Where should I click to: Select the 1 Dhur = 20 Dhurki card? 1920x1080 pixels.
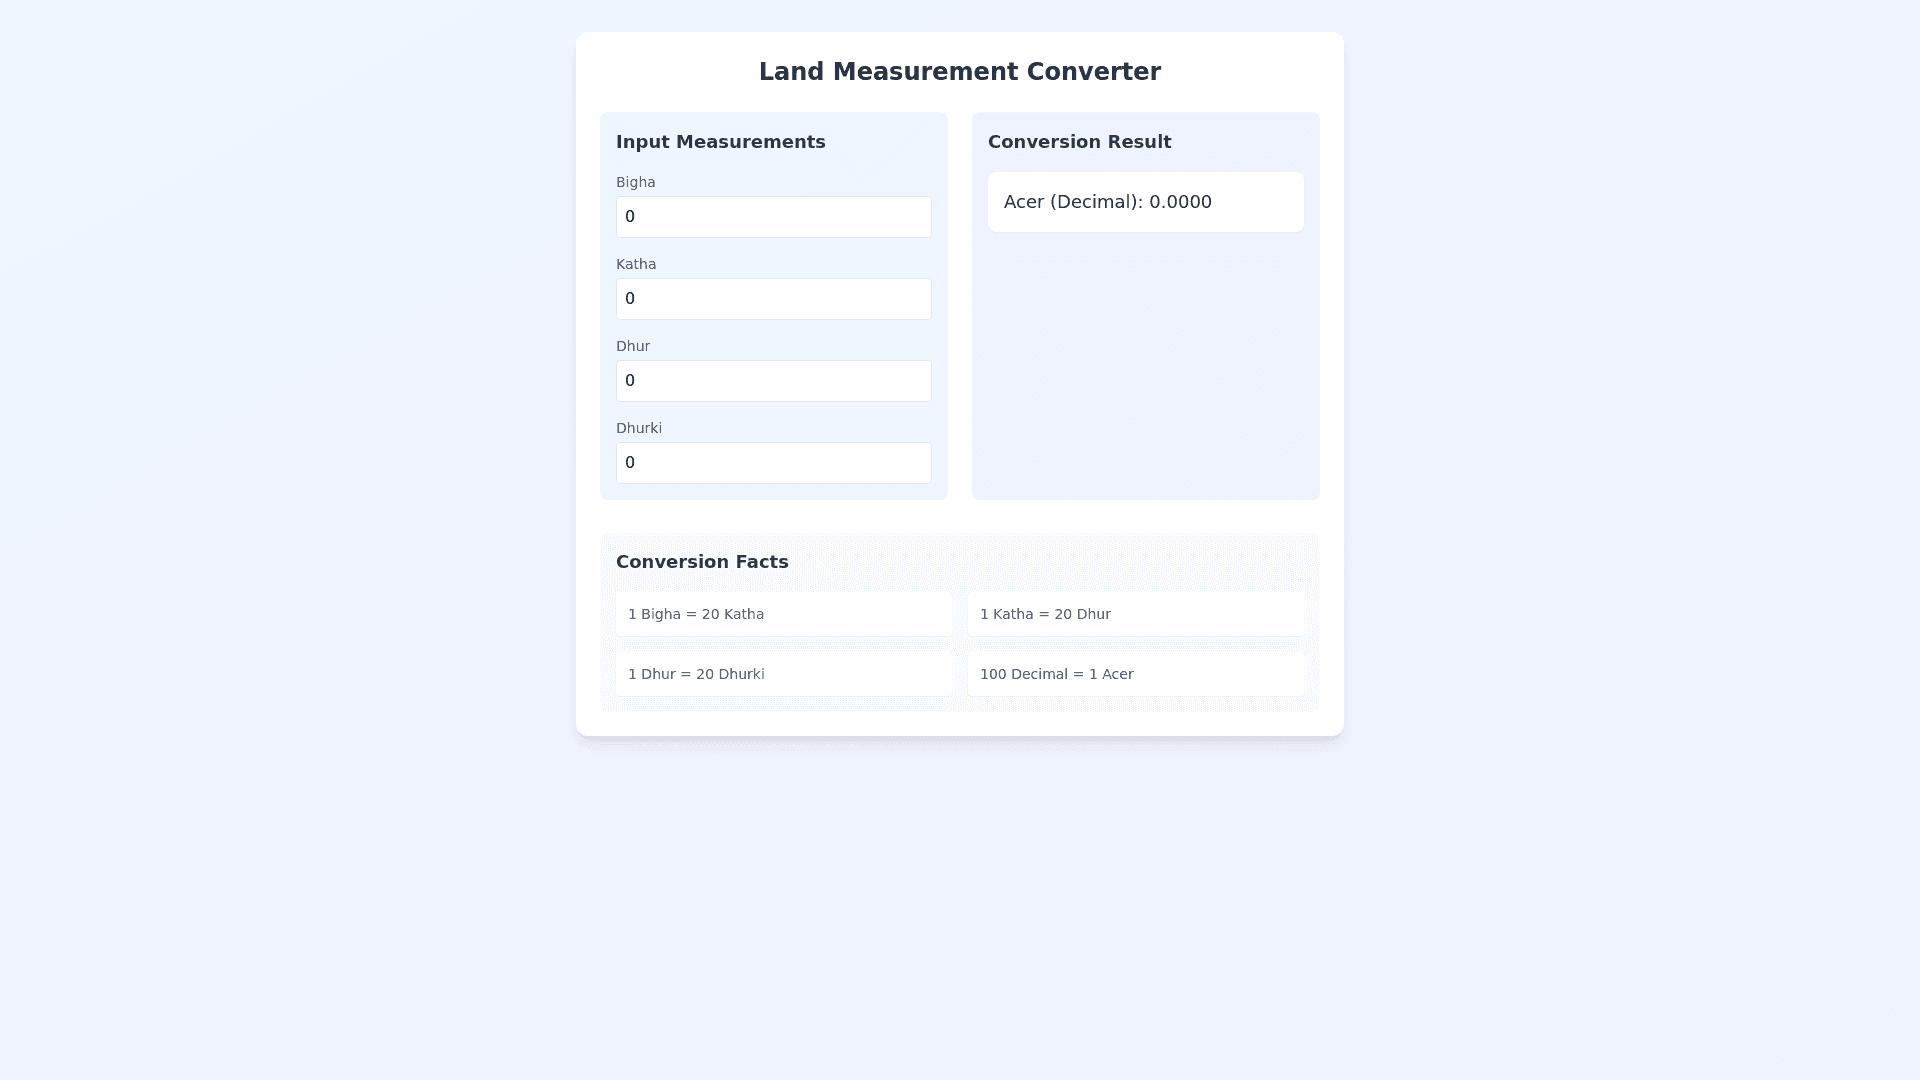point(783,674)
